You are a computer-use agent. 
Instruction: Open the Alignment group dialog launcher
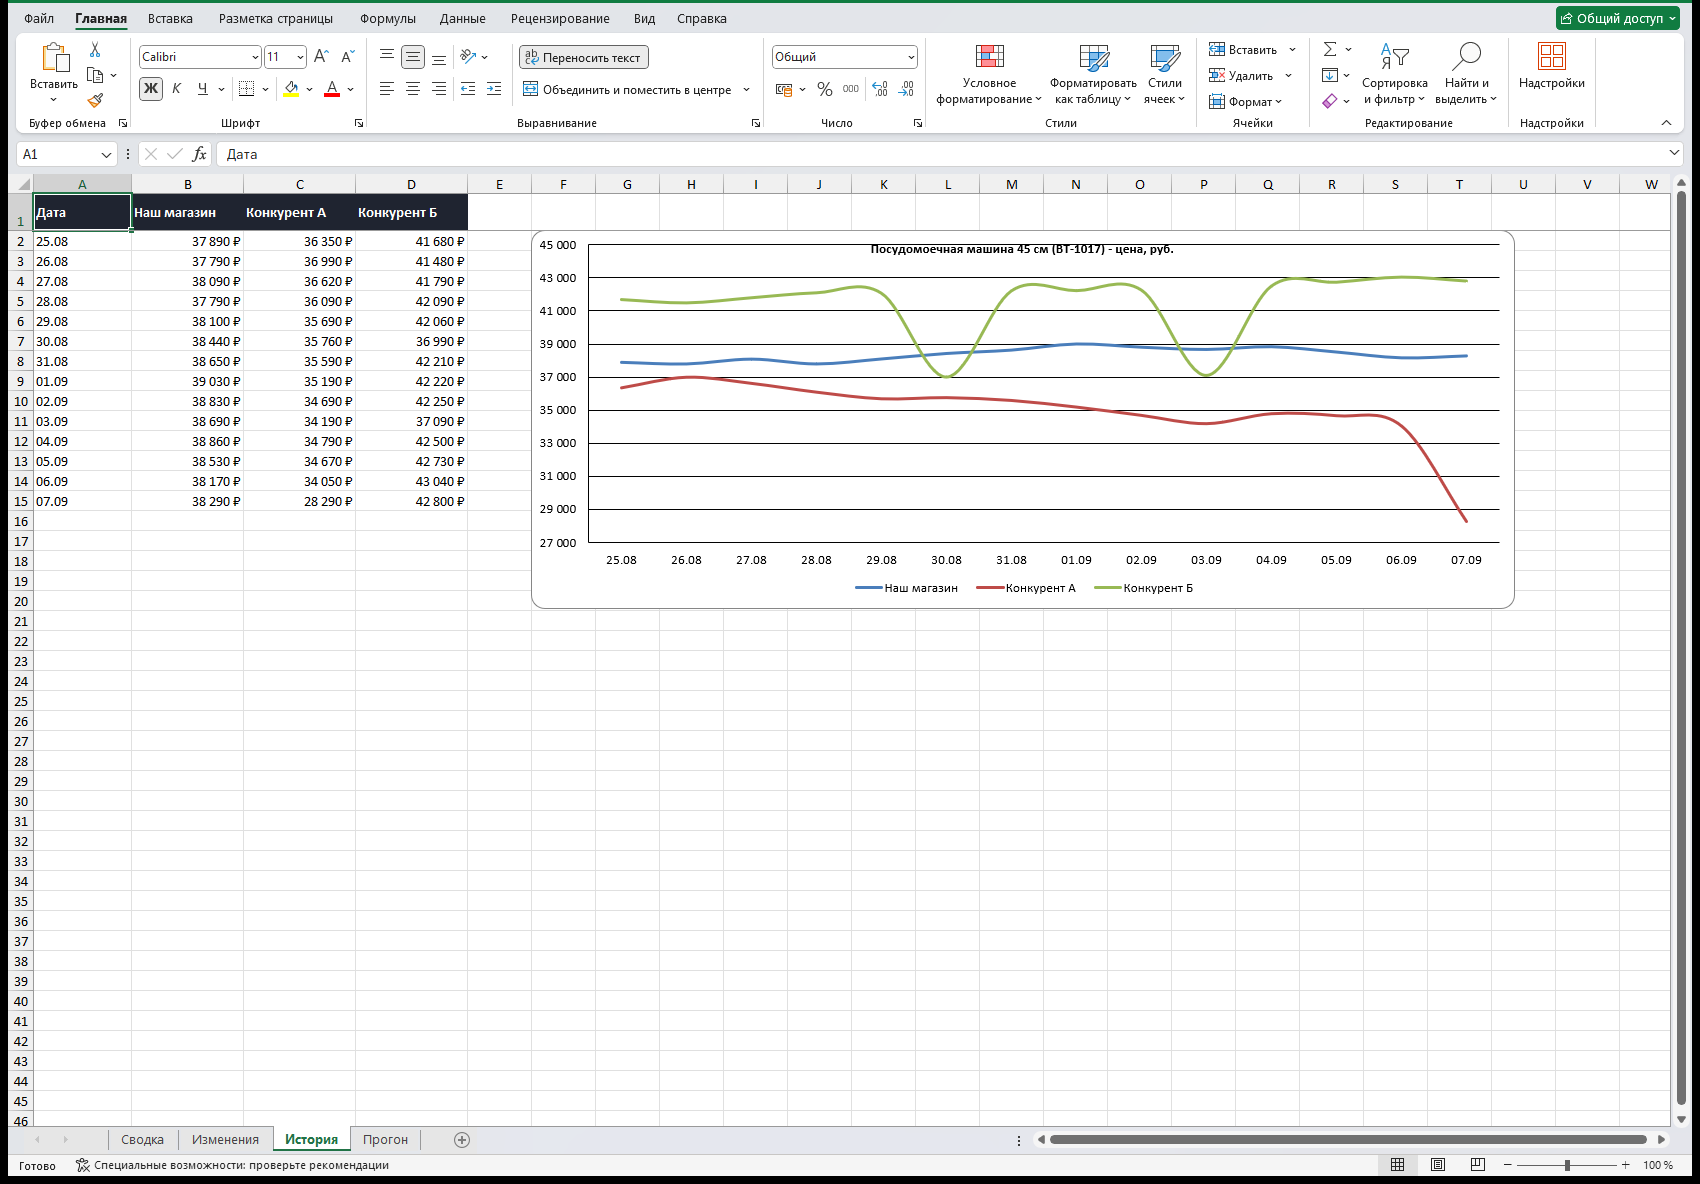point(756,123)
